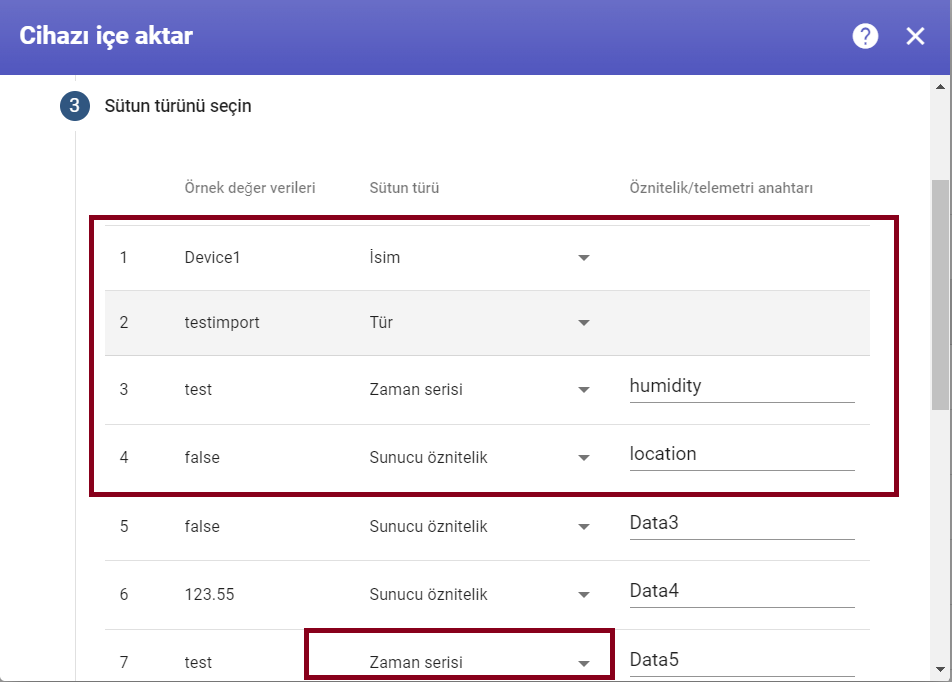The width and height of the screenshot is (952, 682).
Task: Select the Device1 sample value
Action: pyautogui.click(x=212, y=257)
